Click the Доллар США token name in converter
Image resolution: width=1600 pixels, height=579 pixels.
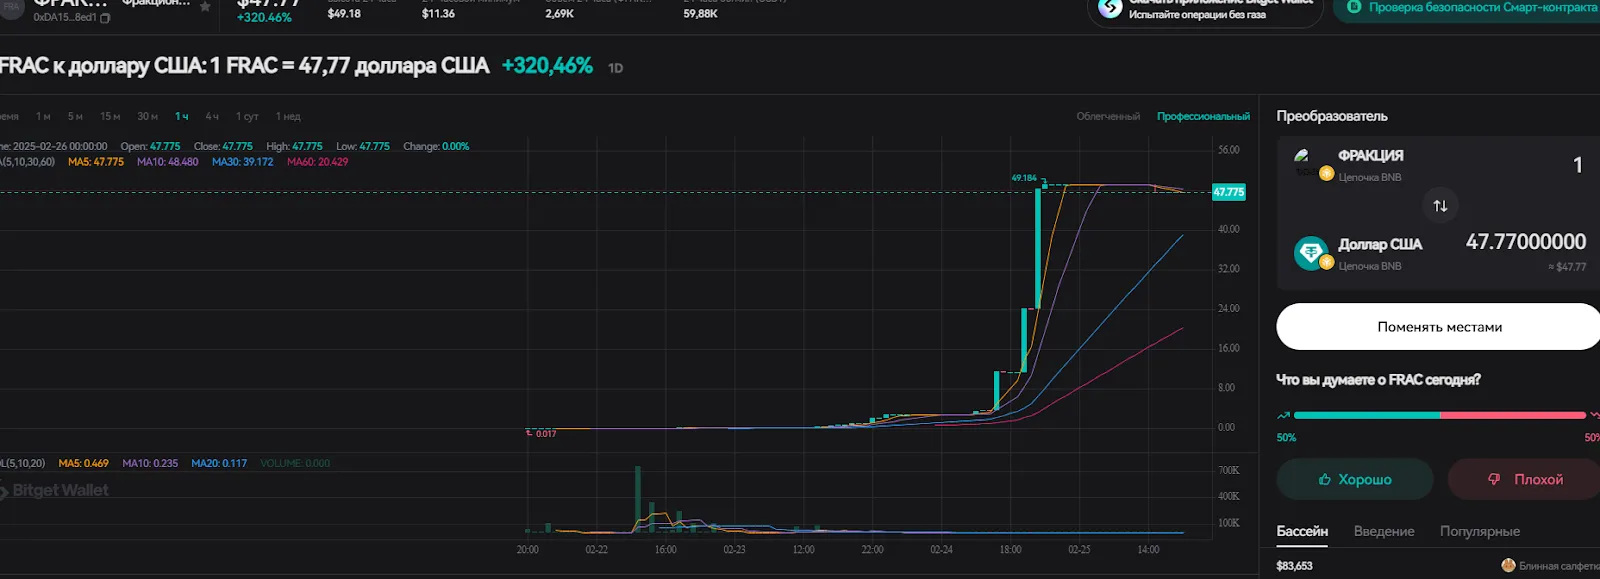(x=1380, y=244)
